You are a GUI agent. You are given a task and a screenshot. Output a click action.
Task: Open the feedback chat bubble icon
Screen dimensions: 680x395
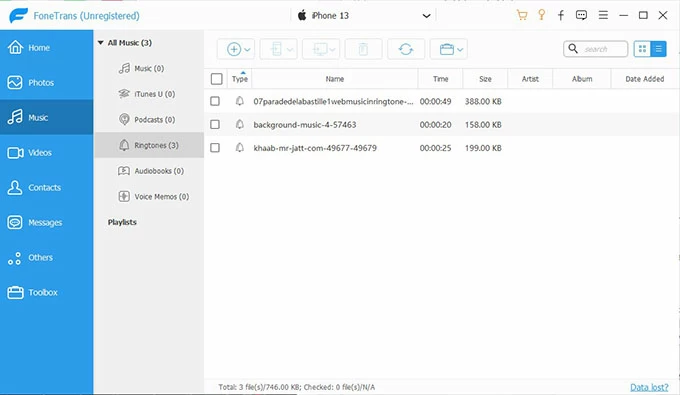[581, 15]
